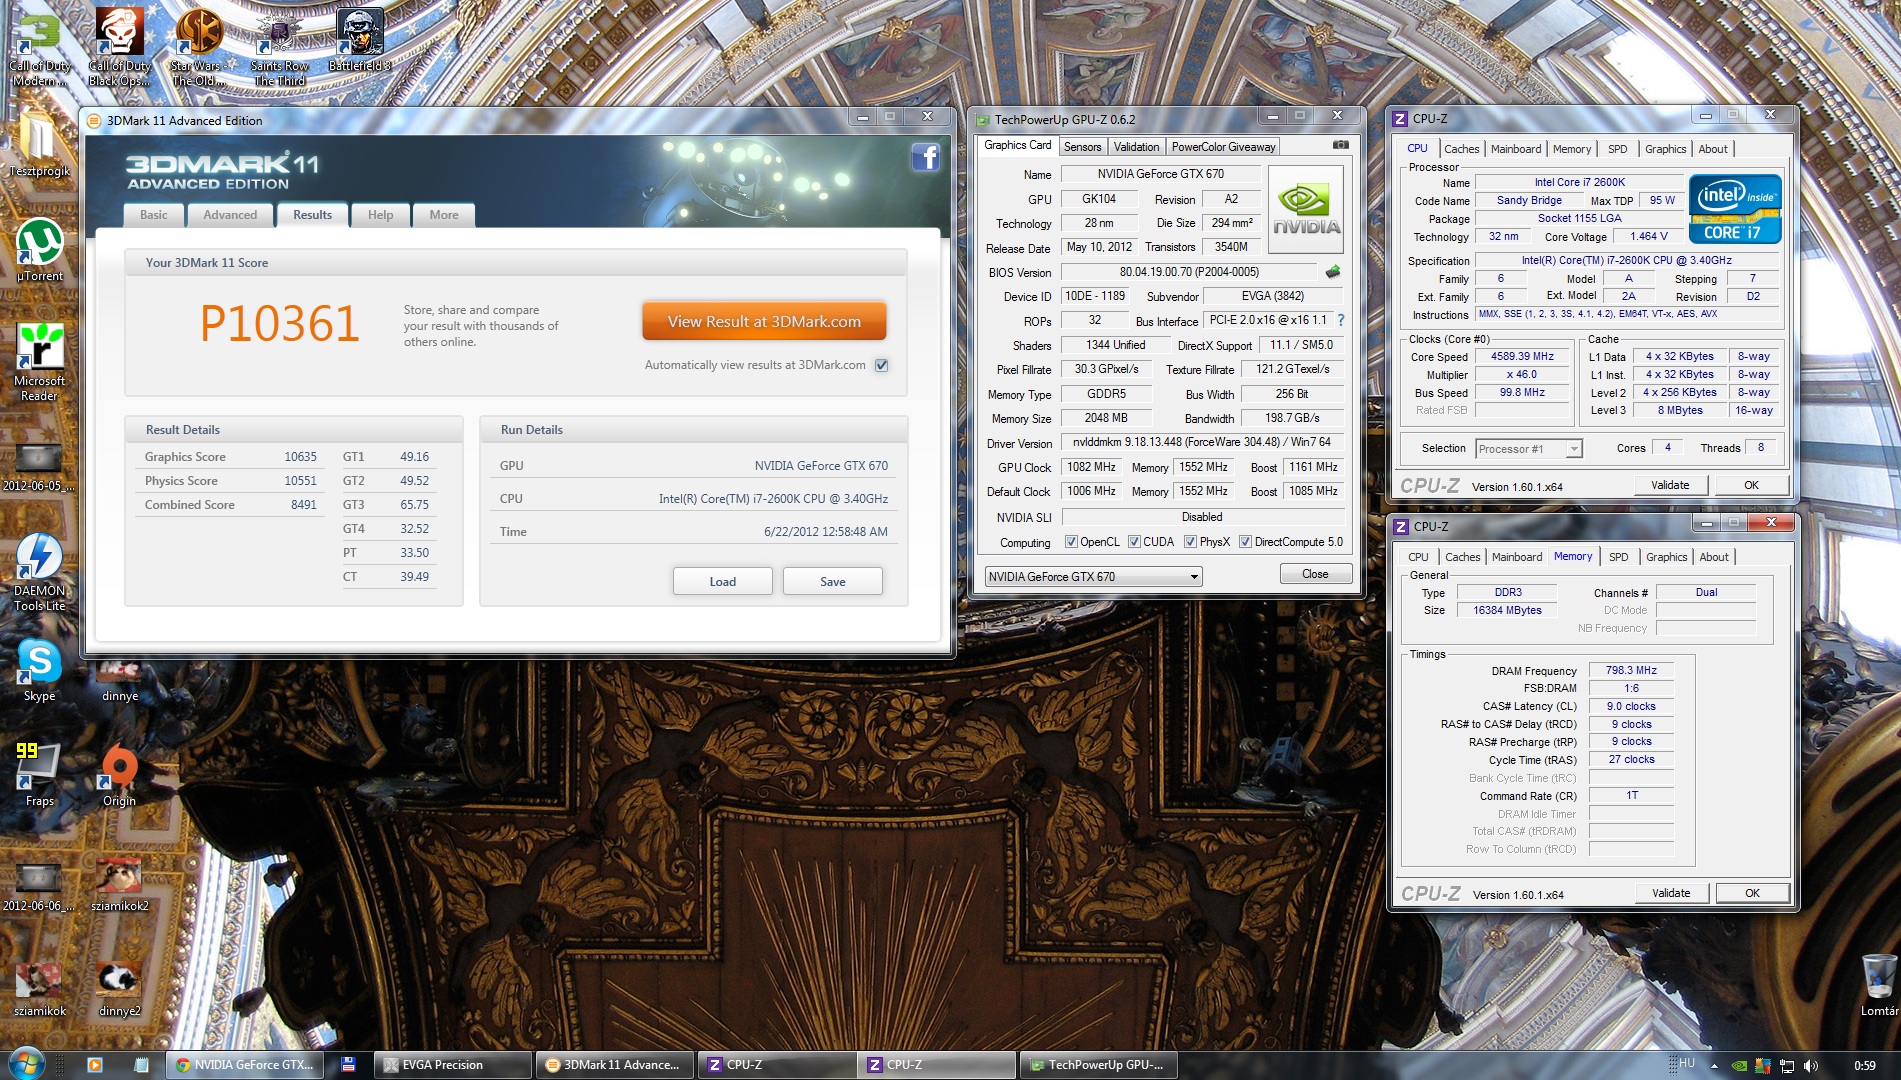
Task: Click the Physics Score value 10551
Action: point(300,481)
